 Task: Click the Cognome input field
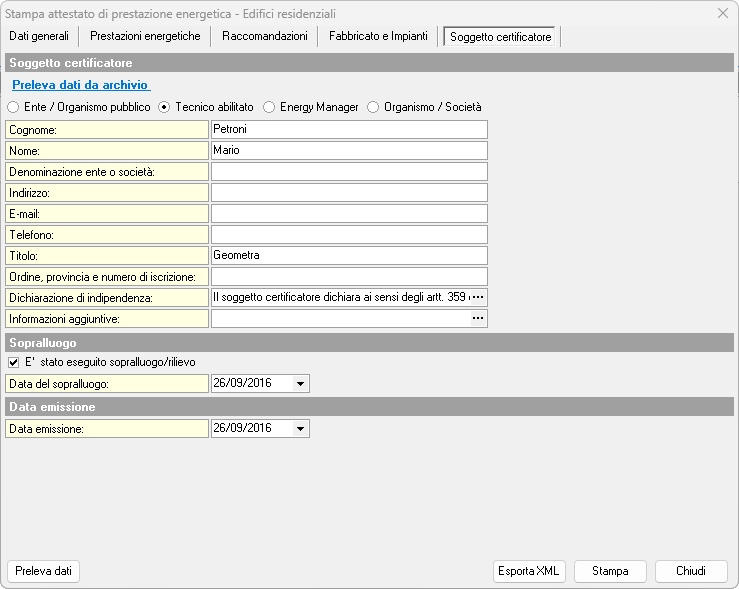point(348,129)
